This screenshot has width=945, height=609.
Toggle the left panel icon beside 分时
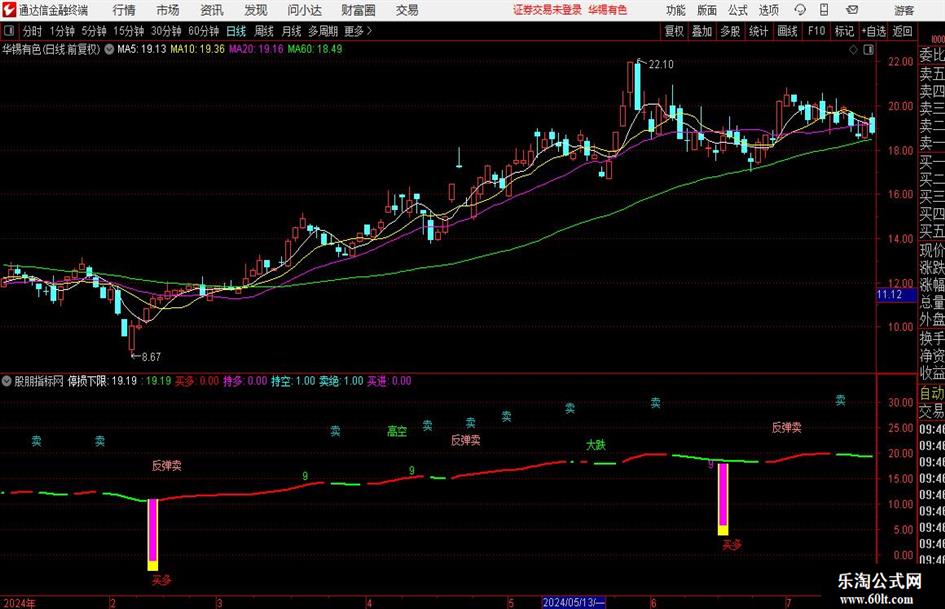click(x=9, y=31)
